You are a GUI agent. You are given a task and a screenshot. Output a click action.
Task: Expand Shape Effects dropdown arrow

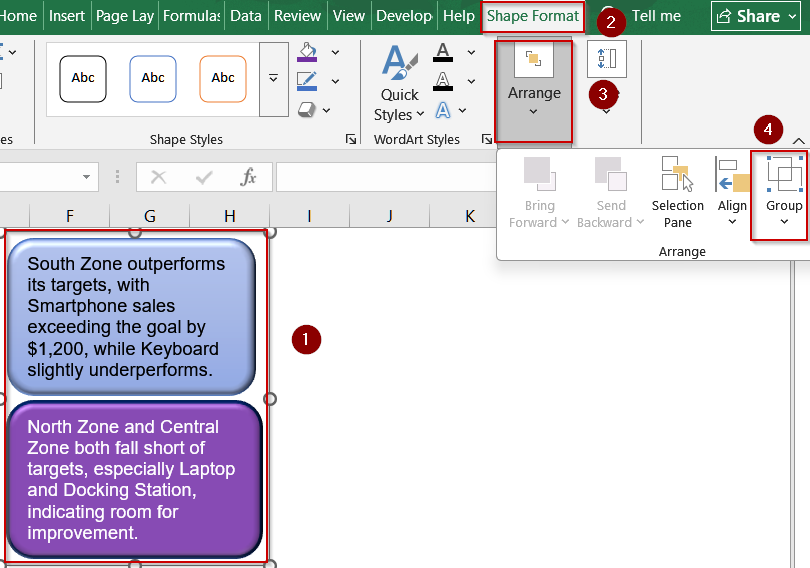coord(326,110)
